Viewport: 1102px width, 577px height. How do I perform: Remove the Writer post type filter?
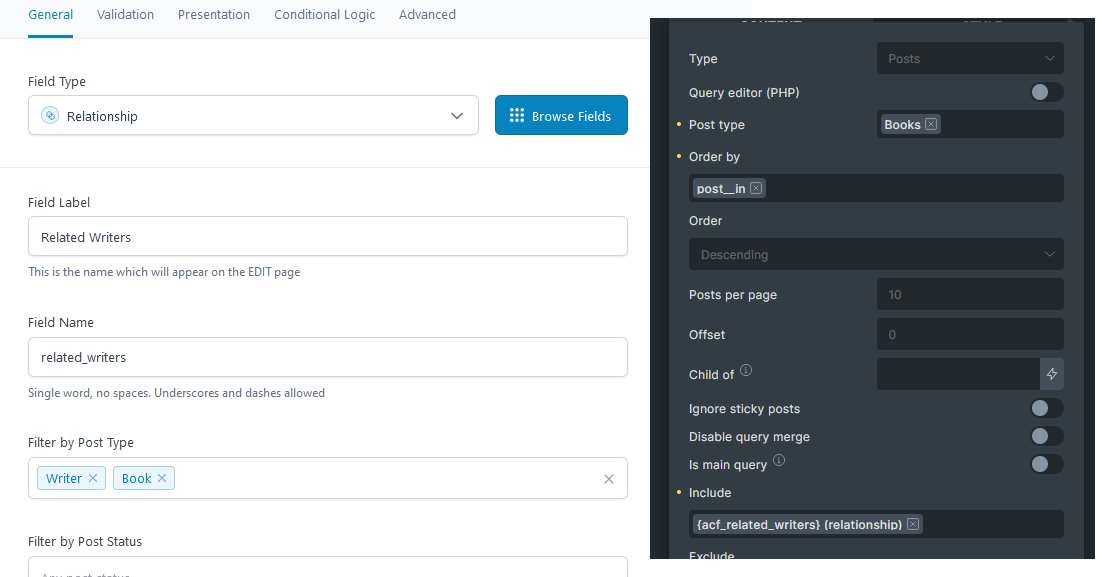(93, 478)
